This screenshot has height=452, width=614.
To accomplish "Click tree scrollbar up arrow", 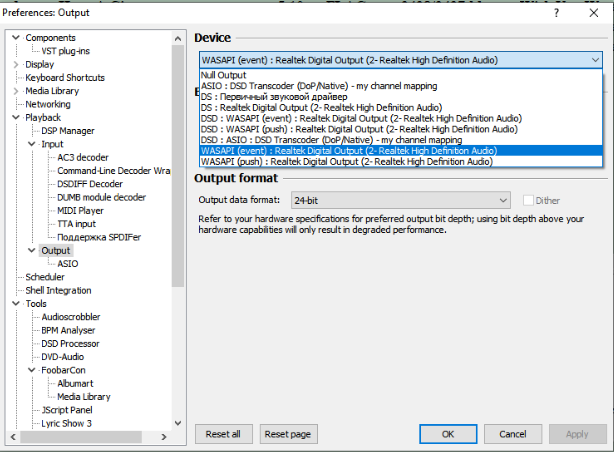I will 178,38.
